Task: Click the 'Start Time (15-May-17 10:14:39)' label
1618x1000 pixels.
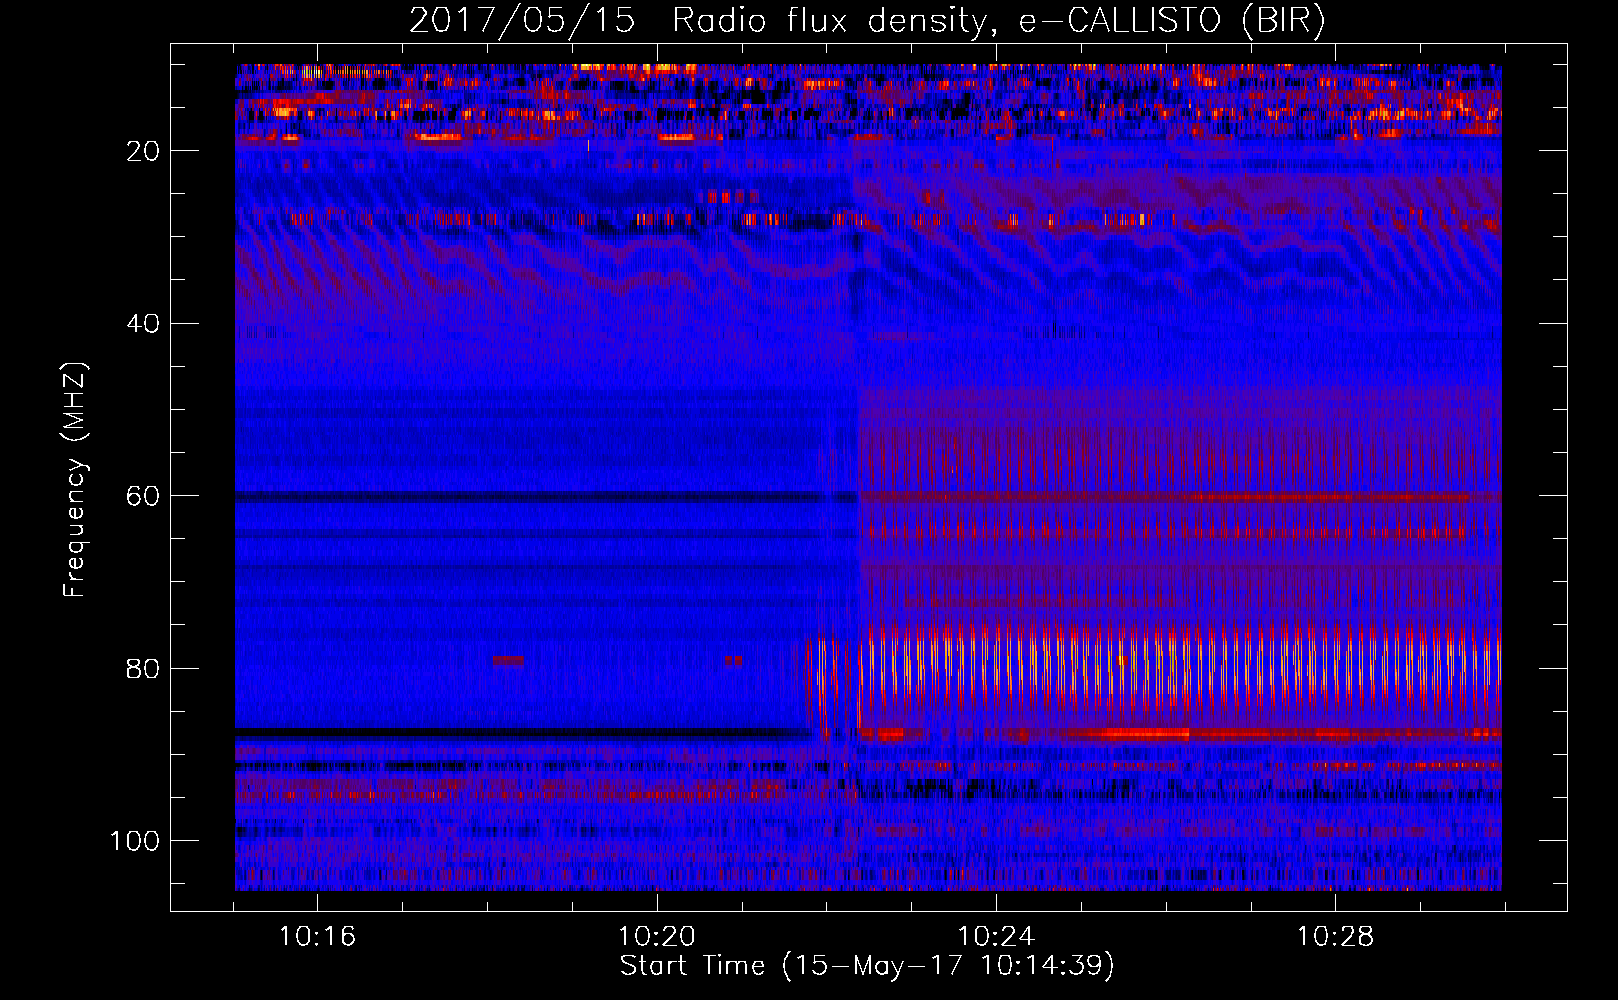Action: (x=867, y=966)
